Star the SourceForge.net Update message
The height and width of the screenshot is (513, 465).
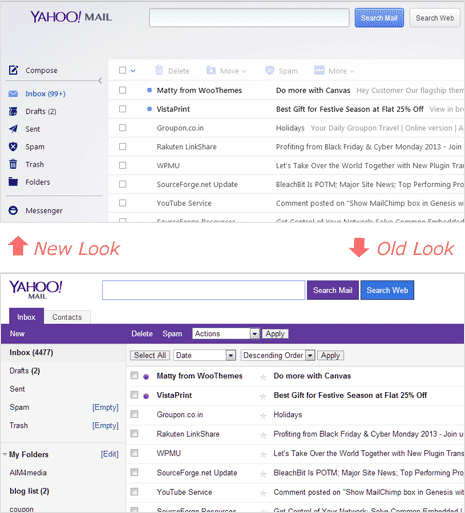(263, 474)
